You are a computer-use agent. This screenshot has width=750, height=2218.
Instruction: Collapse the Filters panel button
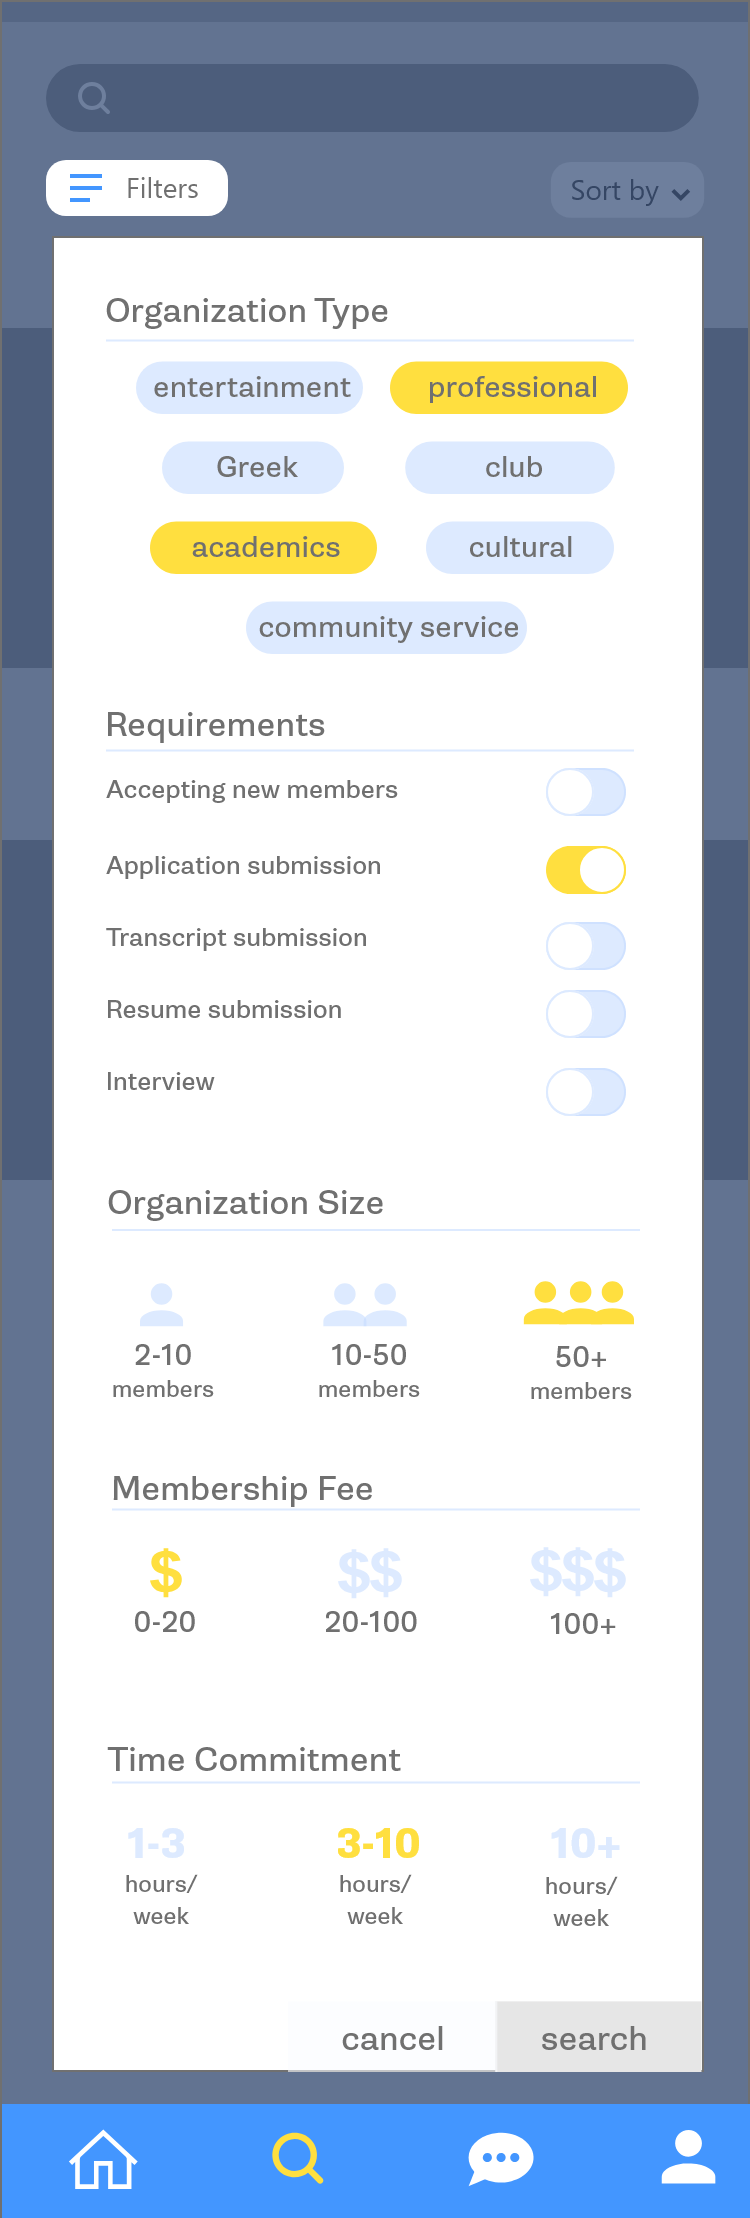(137, 188)
